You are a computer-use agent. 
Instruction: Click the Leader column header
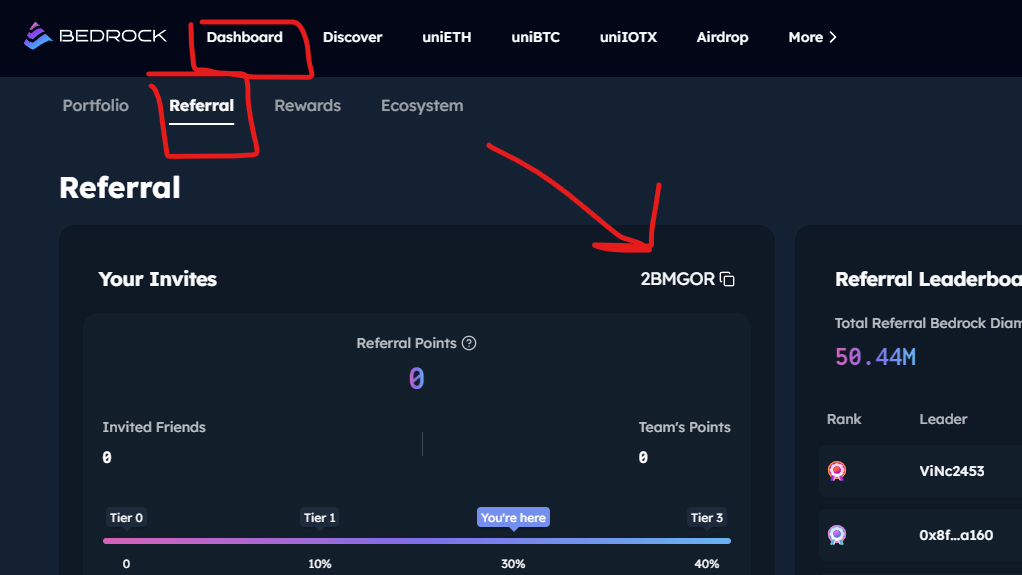pos(943,419)
